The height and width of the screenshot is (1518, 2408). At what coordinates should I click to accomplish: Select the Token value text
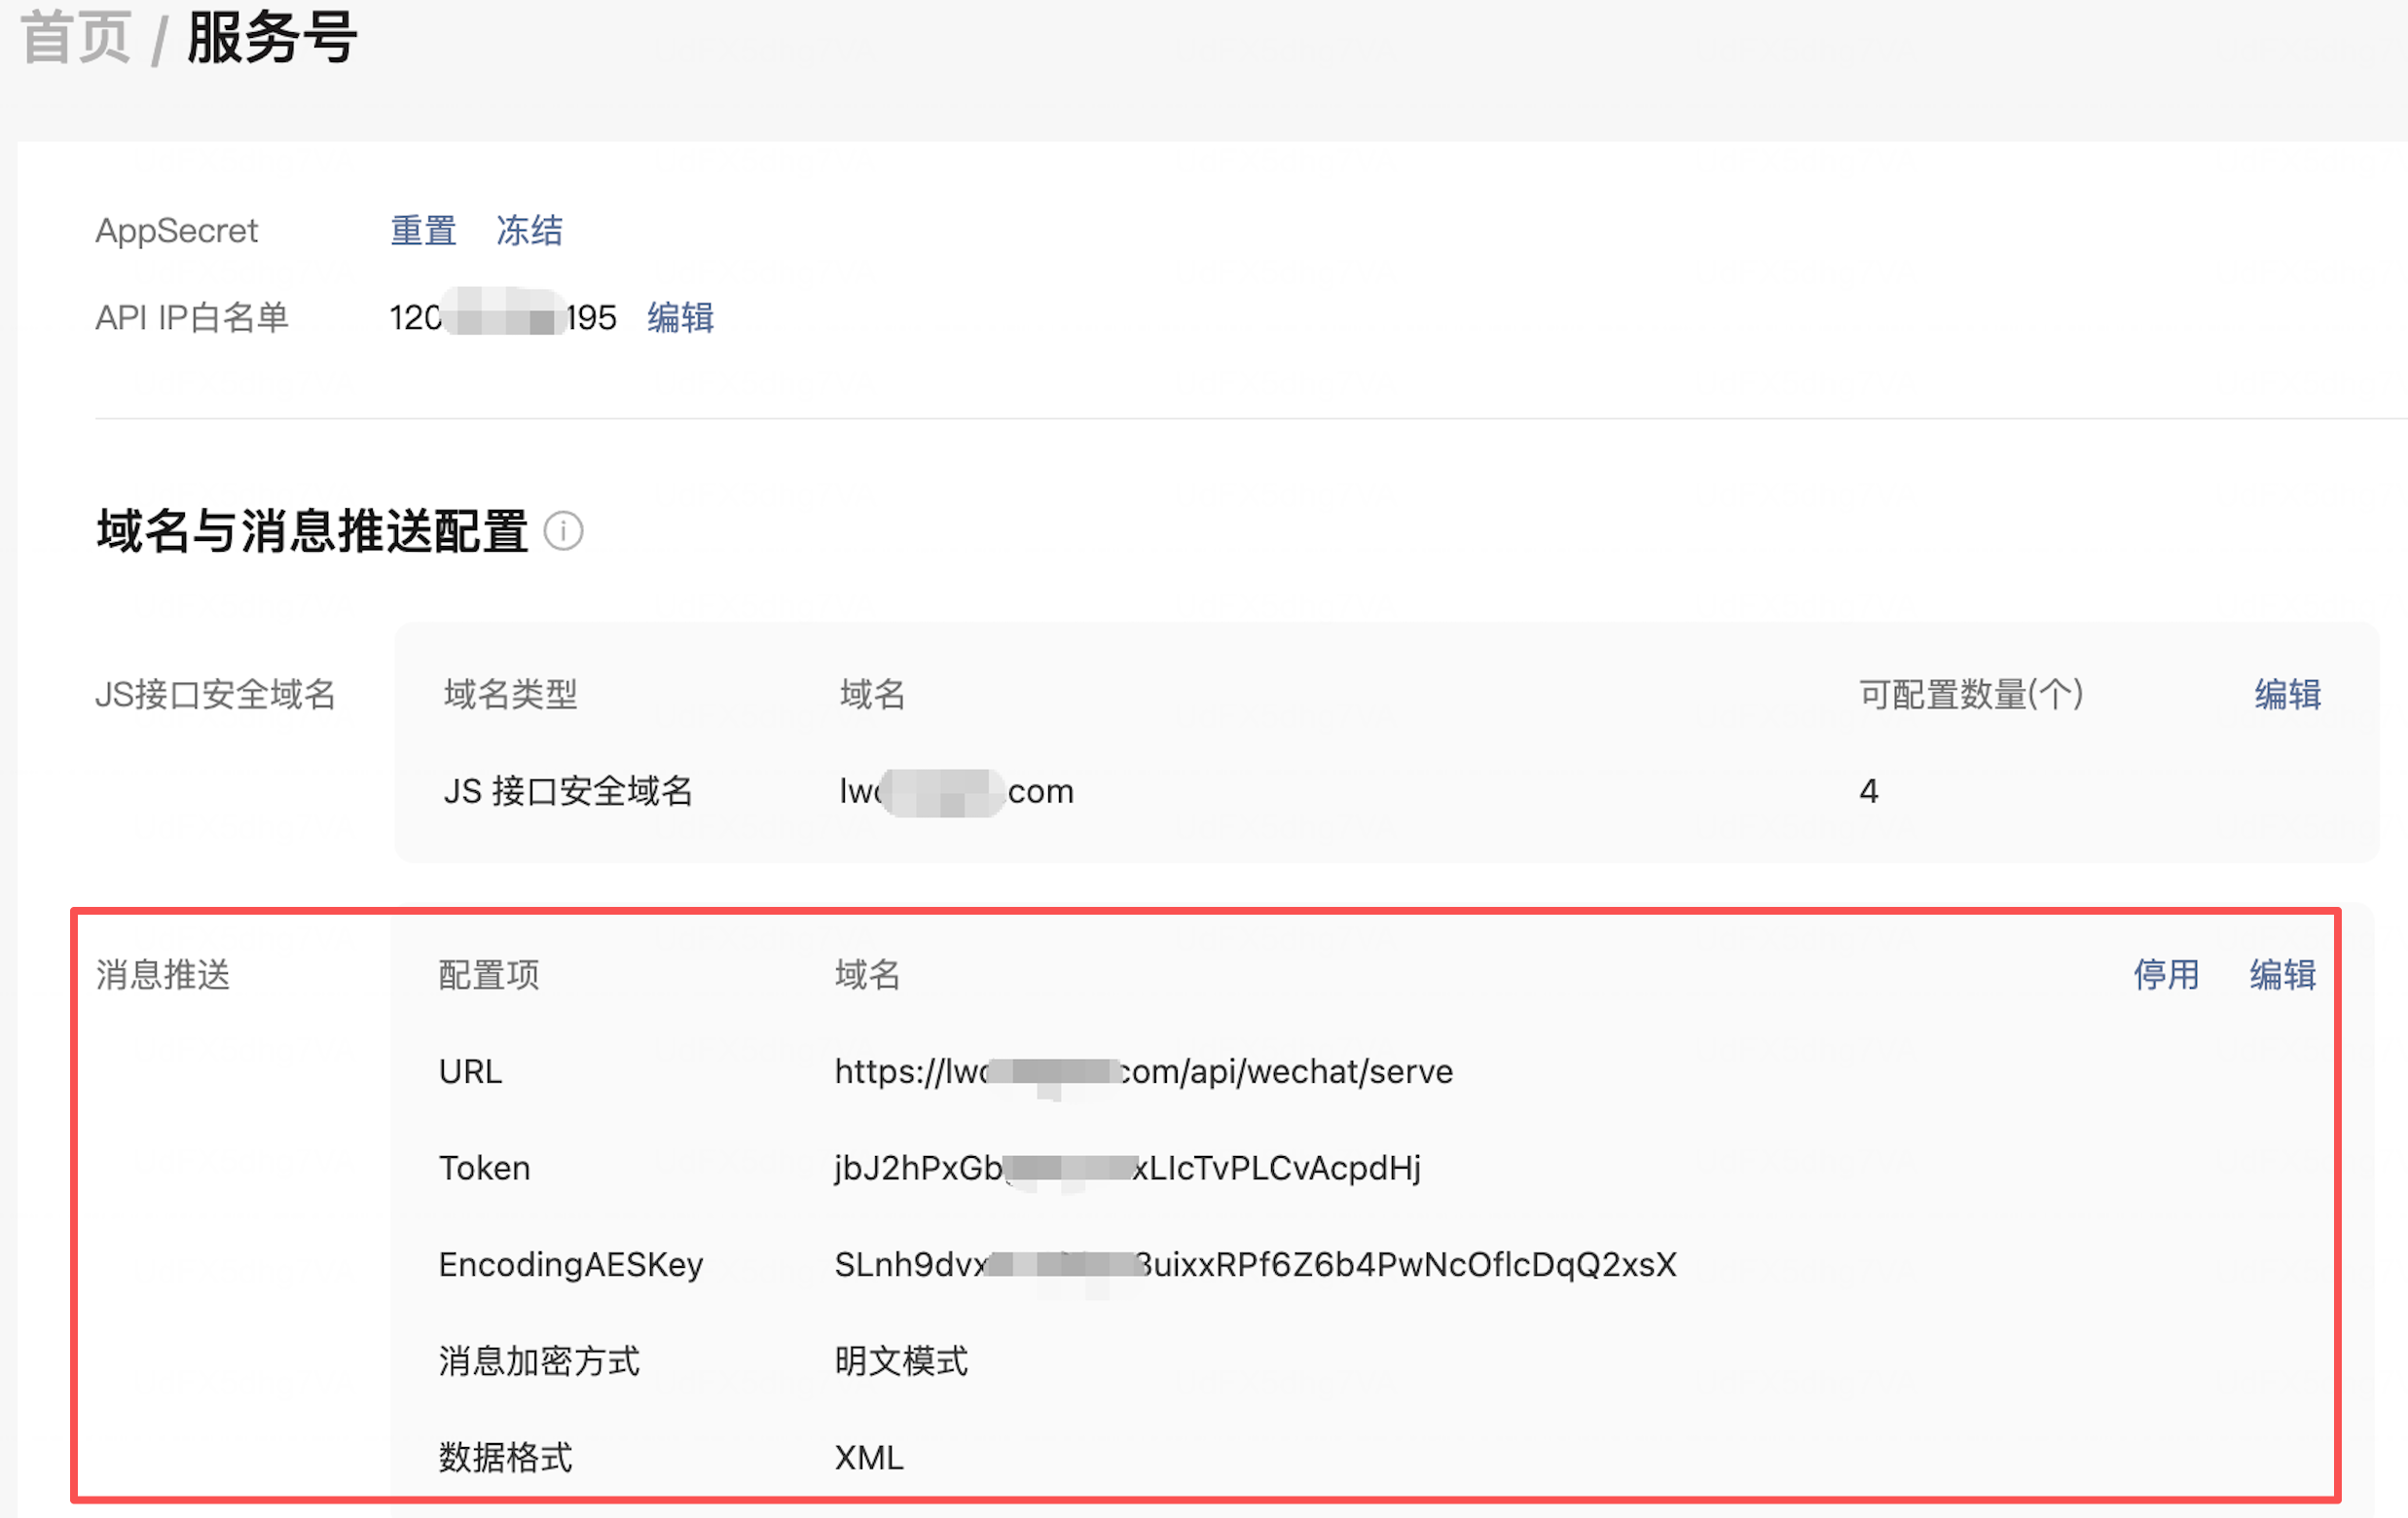[1127, 1168]
